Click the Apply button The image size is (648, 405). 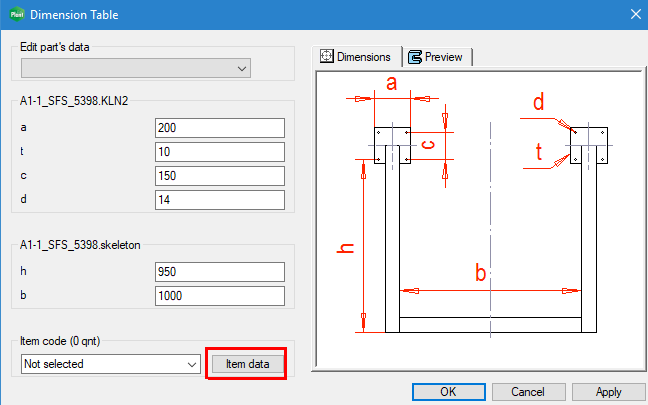point(608,392)
